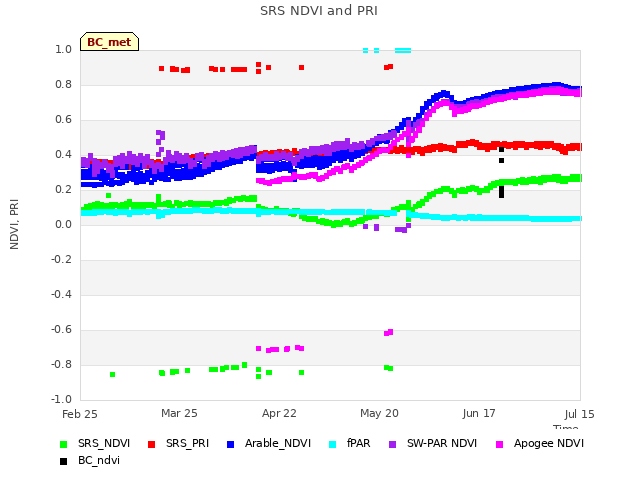640x480 pixels.
Task: Click the 0.8 y-axis tick label
Action: pos(63,84)
